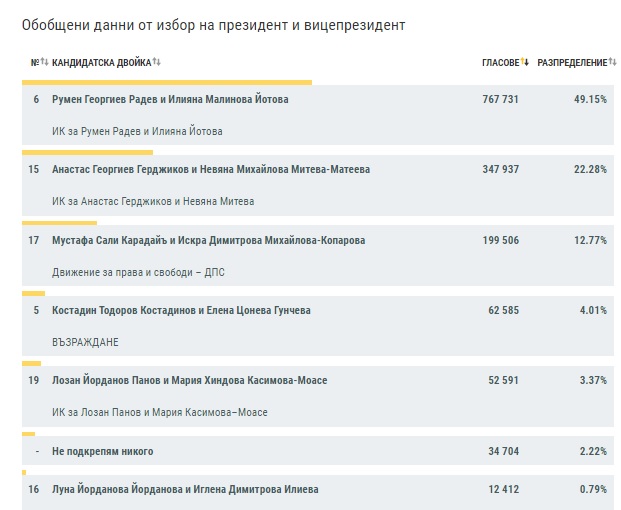The height and width of the screenshot is (510, 621).
Task: Sort by № column sort arrows
Action: (x=44, y=62)
